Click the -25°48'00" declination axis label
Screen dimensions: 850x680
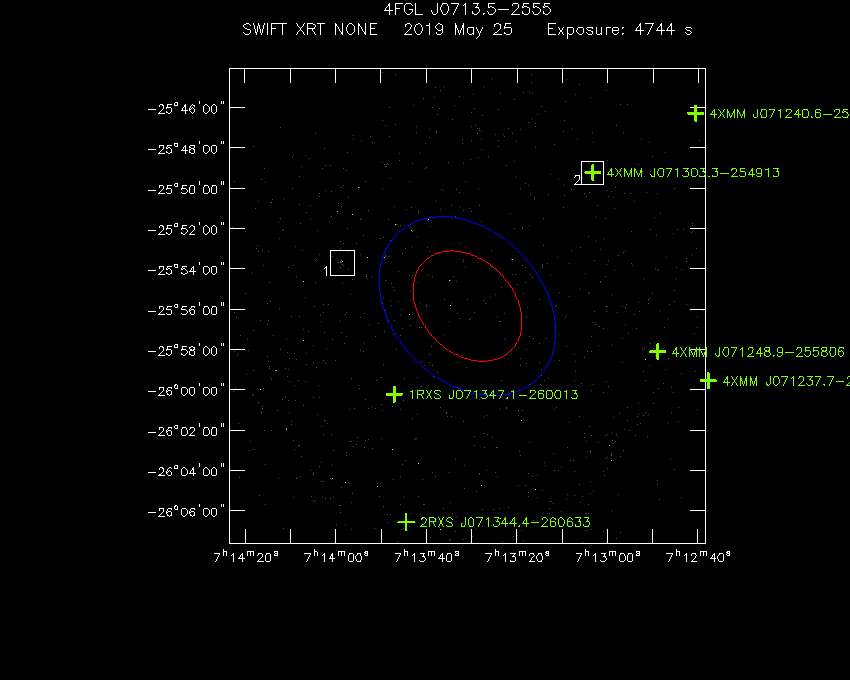[186, 149]
